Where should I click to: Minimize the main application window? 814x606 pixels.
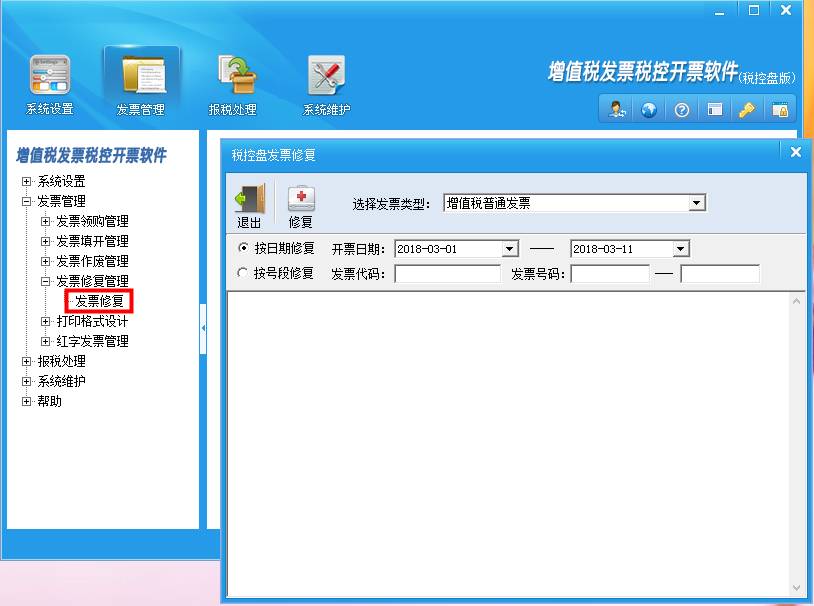(x=719, y=12)
